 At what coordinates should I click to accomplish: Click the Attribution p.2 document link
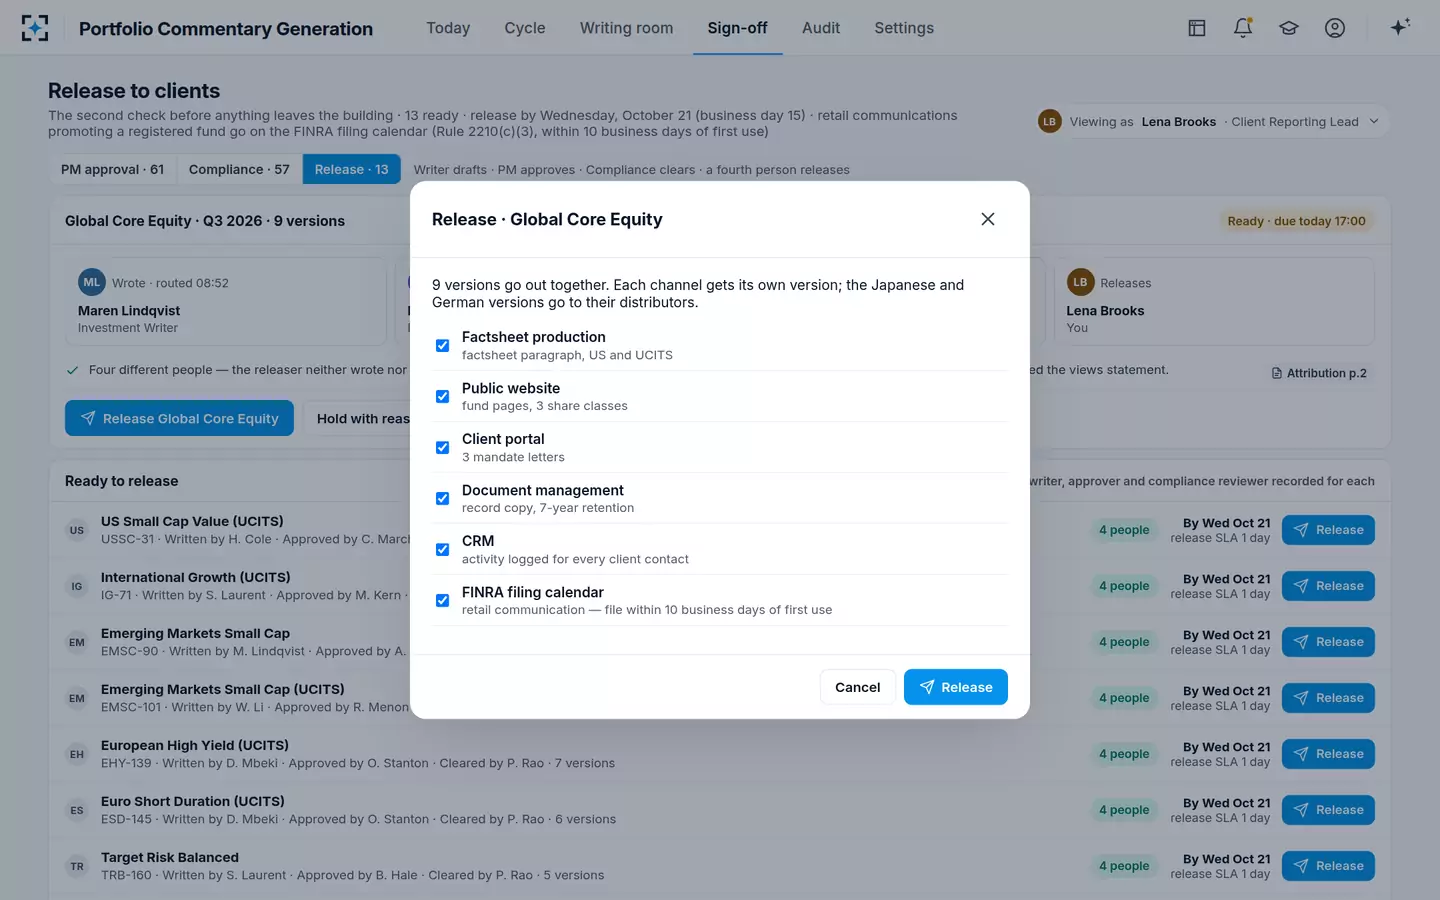1319,373
